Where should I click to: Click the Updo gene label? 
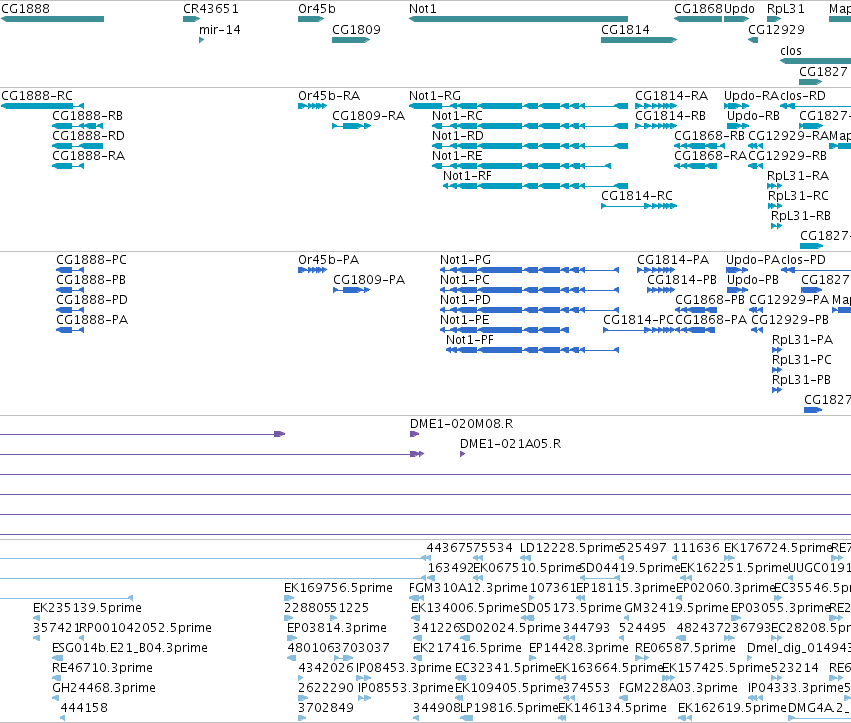[739, 9]
